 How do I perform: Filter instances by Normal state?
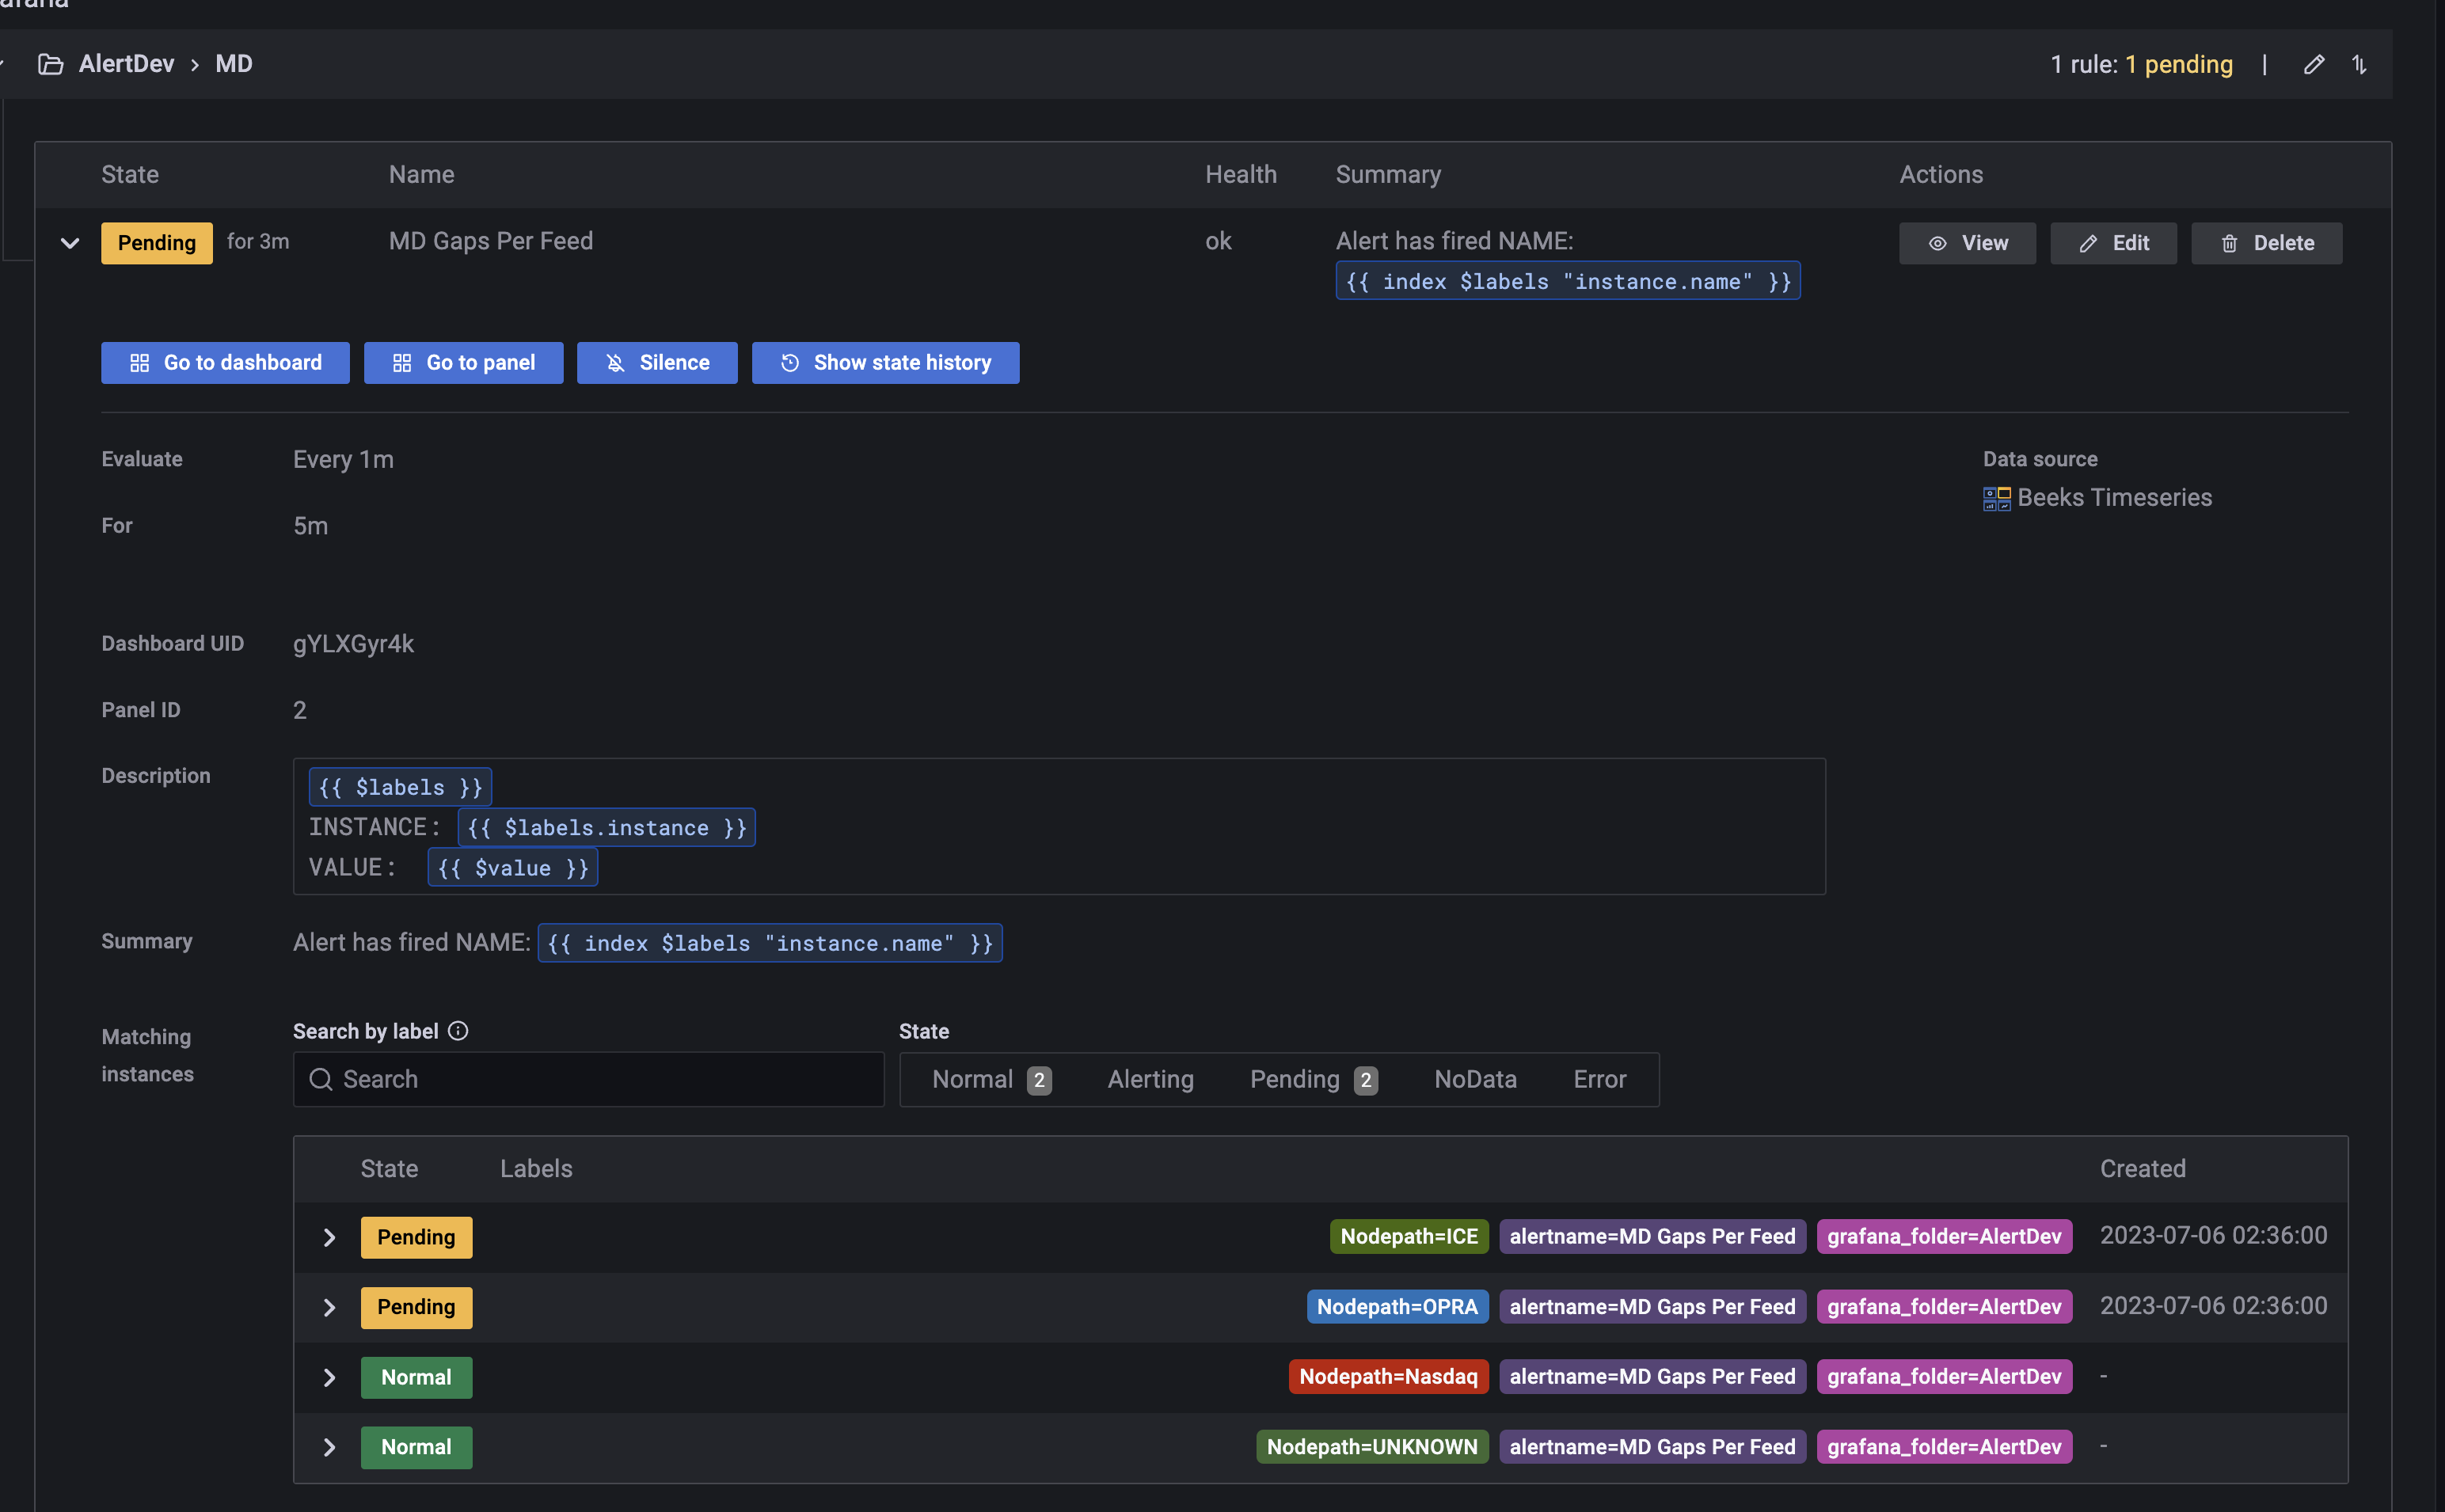[989, 1080]
